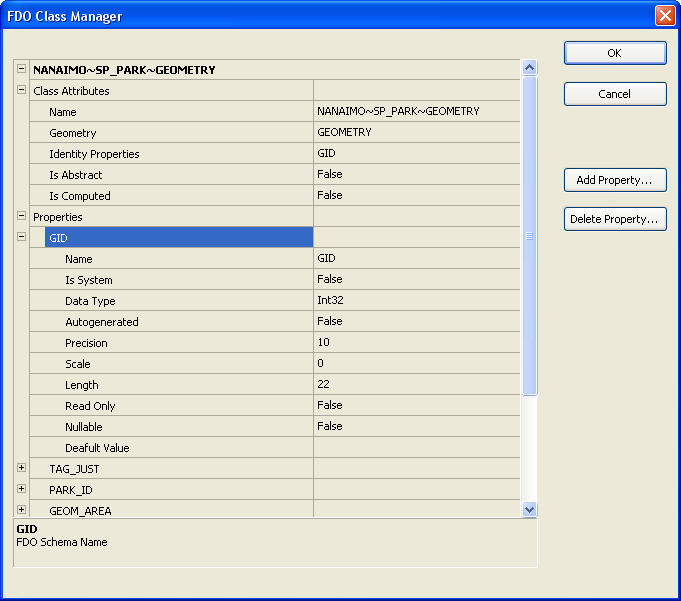Select the Is Abstract label

(76, 175)
